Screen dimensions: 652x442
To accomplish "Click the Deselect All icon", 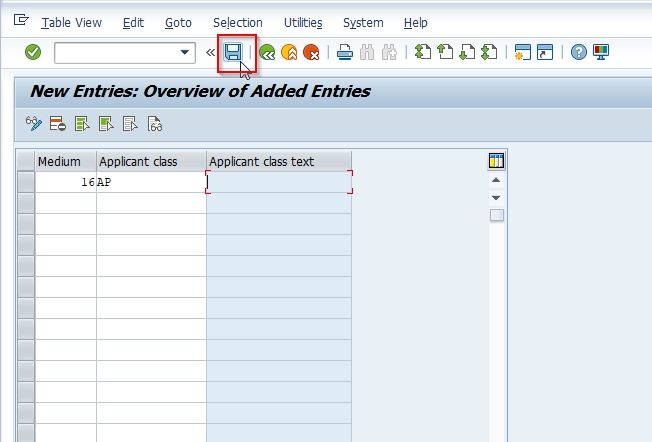I will tap(130, 123).
